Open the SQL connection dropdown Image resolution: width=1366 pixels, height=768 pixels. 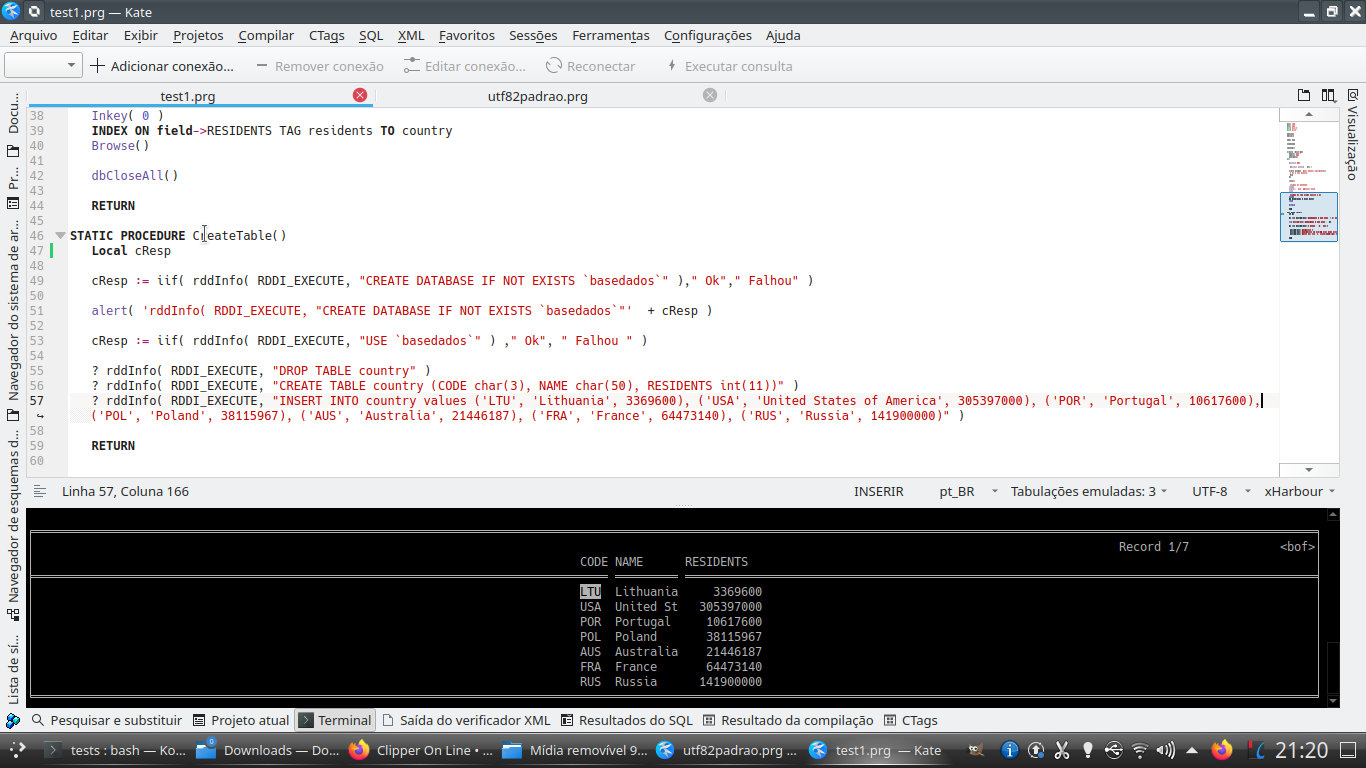click(43, 66)
